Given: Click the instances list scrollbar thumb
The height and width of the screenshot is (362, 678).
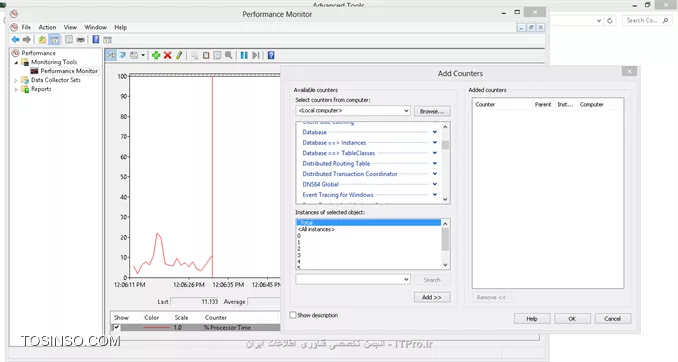Looking at the screenshot, I should pyautogui.click(x=445, y=239).
